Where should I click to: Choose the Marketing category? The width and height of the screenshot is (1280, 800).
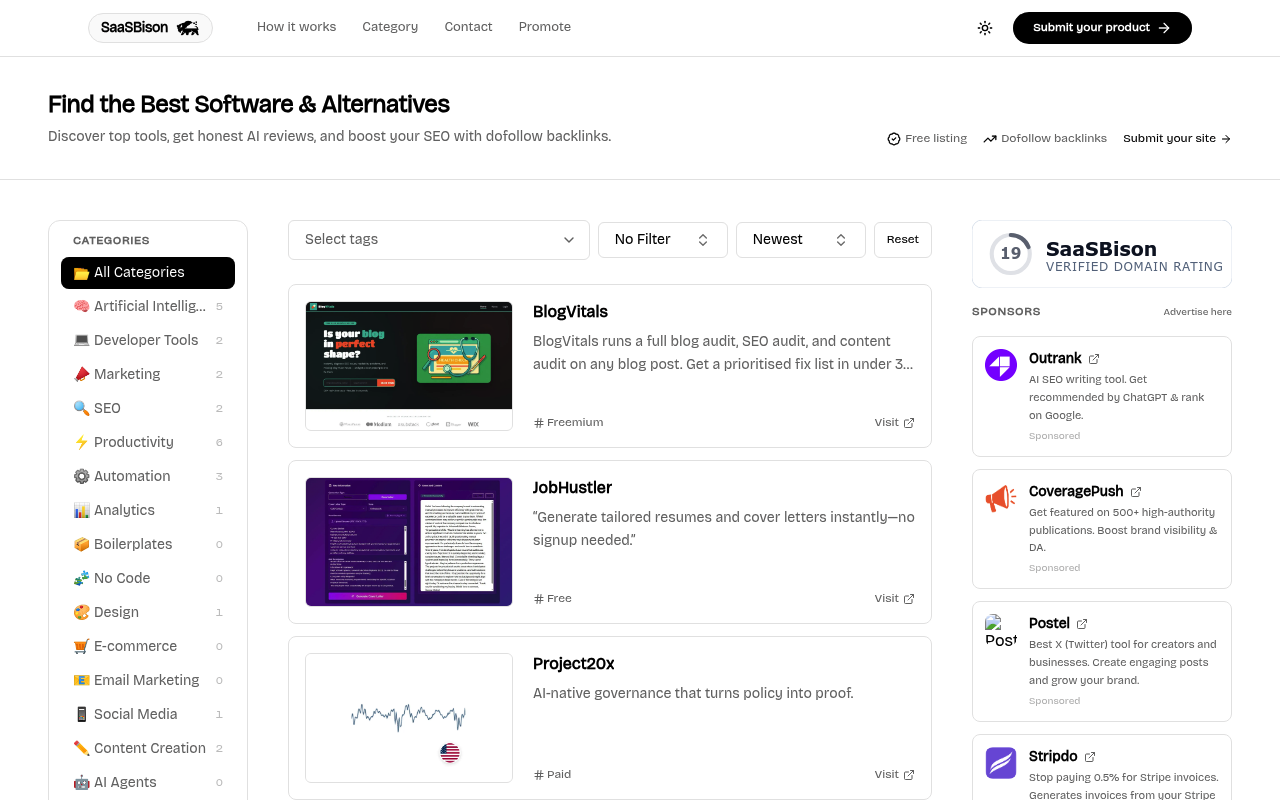click(x=148, y=374)
